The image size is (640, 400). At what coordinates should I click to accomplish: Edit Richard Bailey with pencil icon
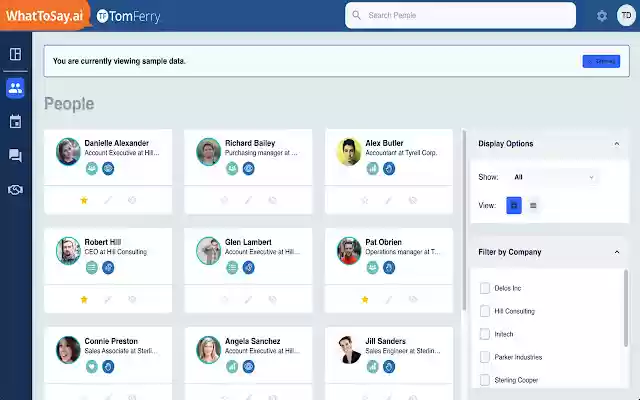click(249, 200)
